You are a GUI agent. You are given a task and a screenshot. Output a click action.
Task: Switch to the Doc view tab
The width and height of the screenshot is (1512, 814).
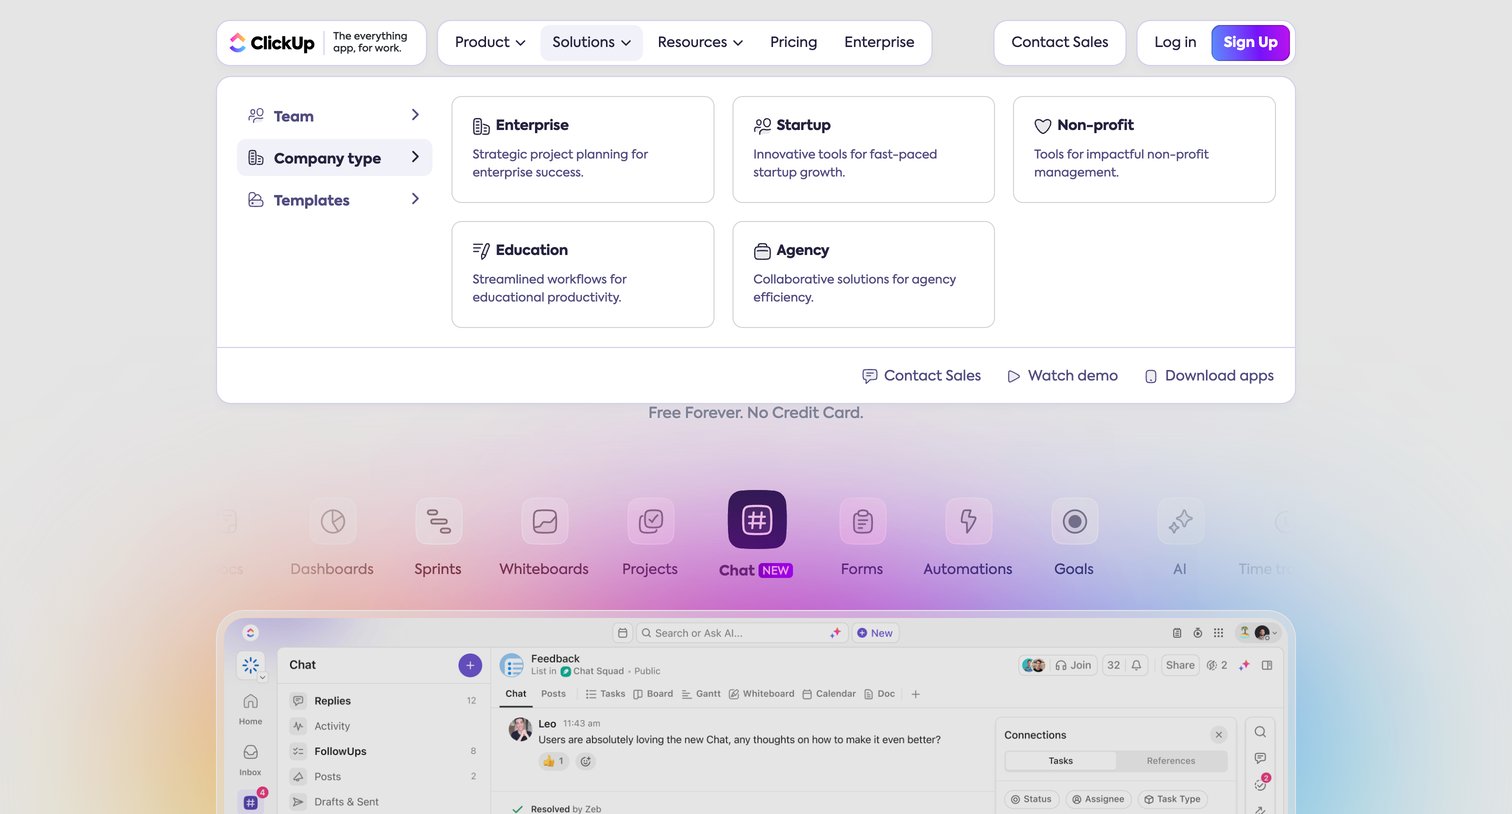(x=879, y=694)
